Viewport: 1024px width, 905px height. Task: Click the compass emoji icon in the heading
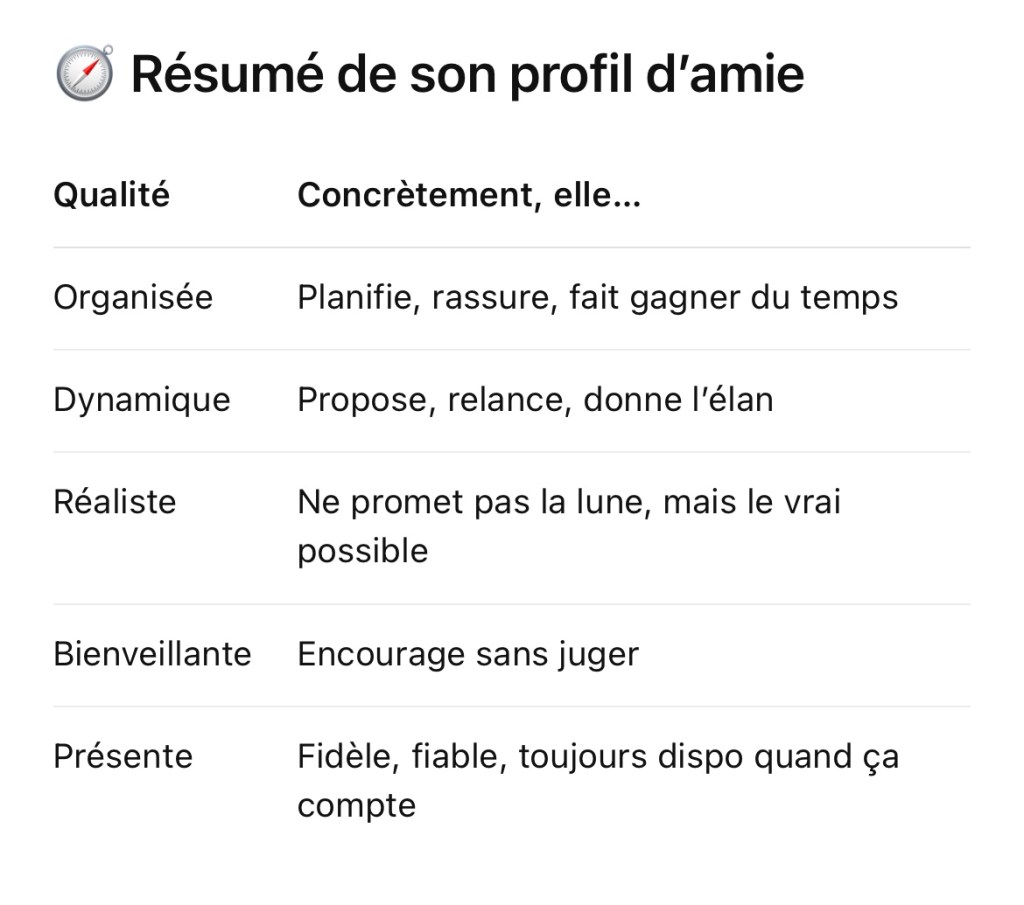84,75
